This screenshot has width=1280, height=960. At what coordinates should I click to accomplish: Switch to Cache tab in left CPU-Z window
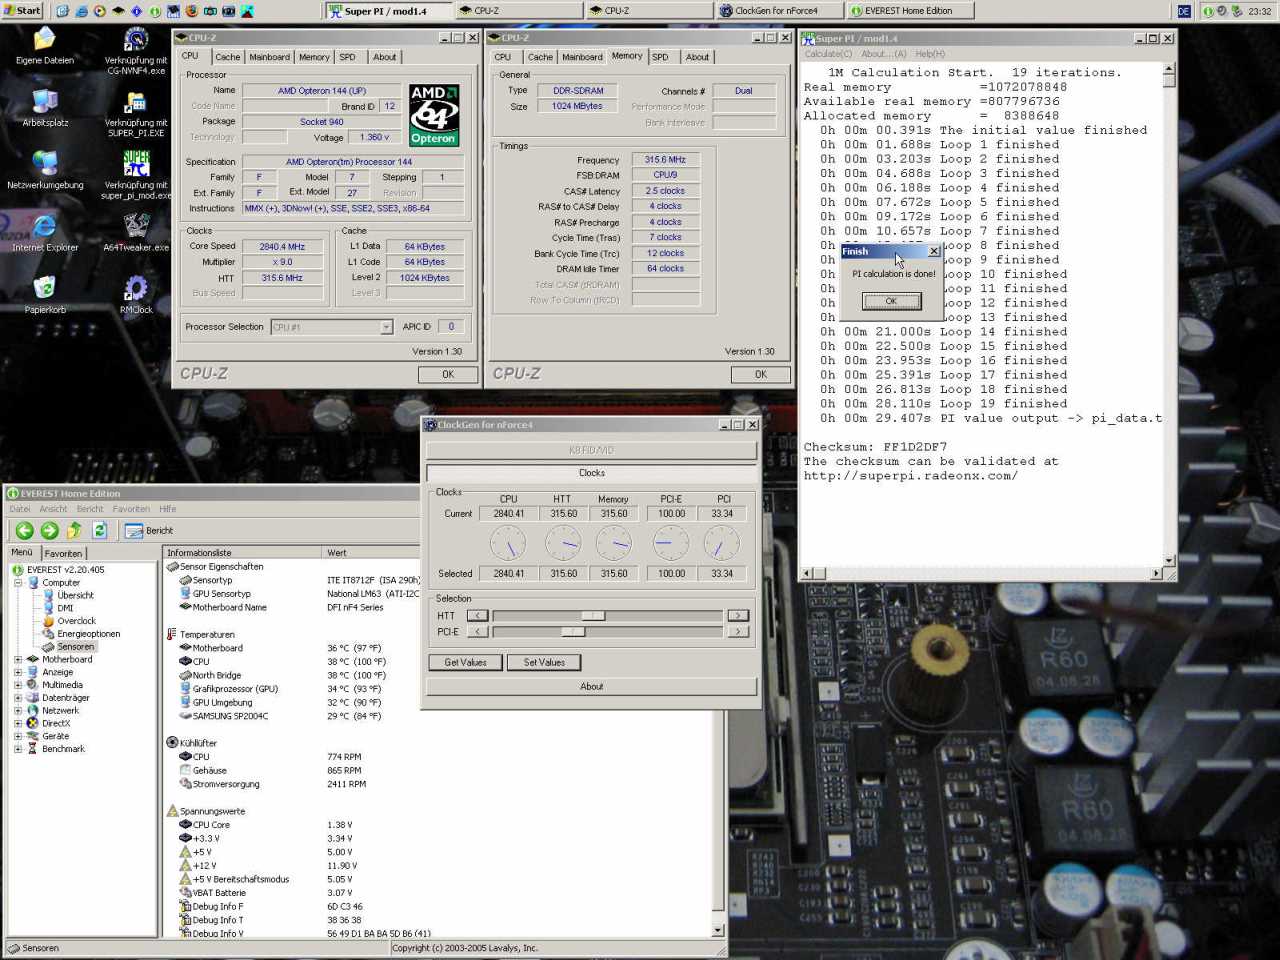coord(228,57)
